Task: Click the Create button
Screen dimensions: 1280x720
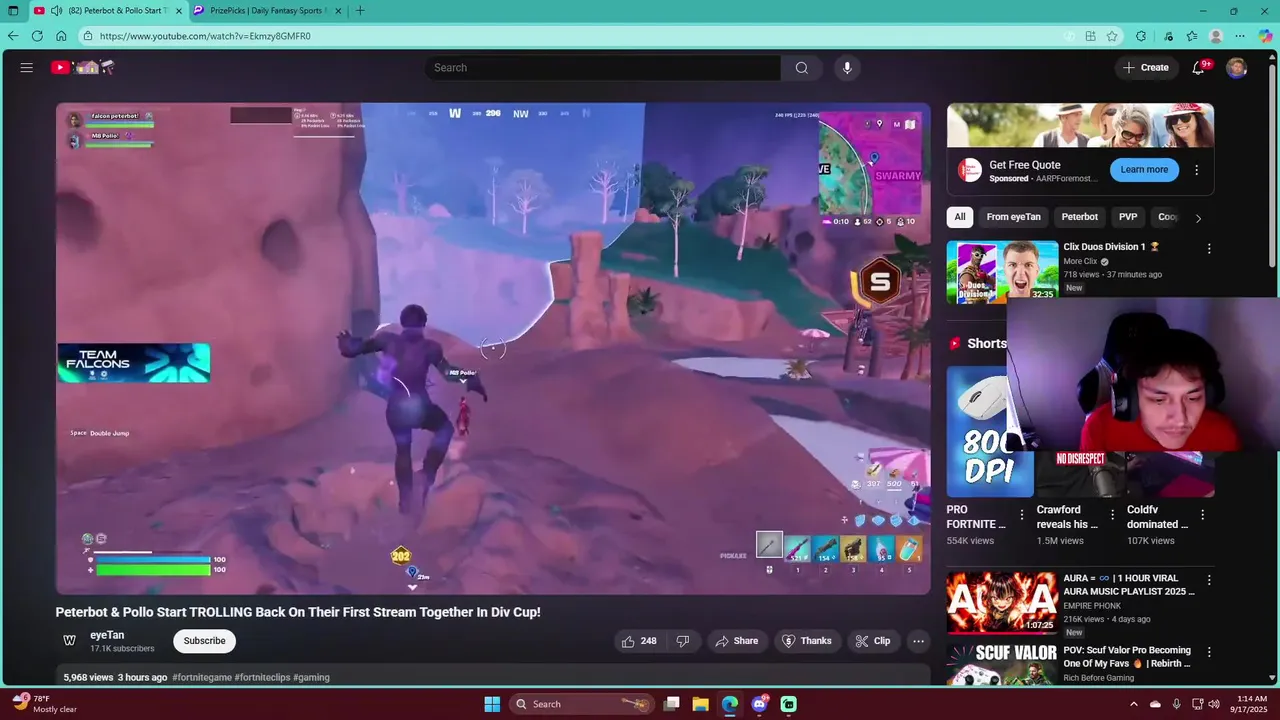Action: (x=1145, y=67)
